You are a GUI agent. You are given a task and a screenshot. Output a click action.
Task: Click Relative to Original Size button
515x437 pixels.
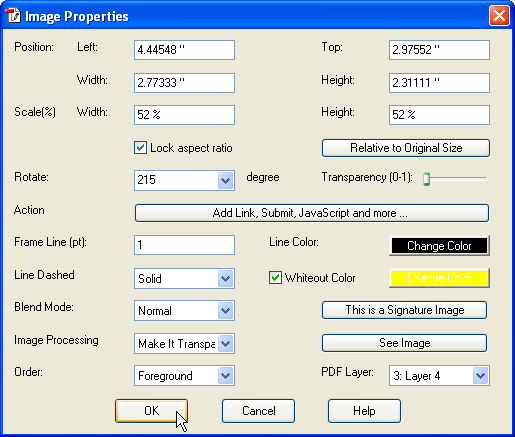(x=406, y=148)
